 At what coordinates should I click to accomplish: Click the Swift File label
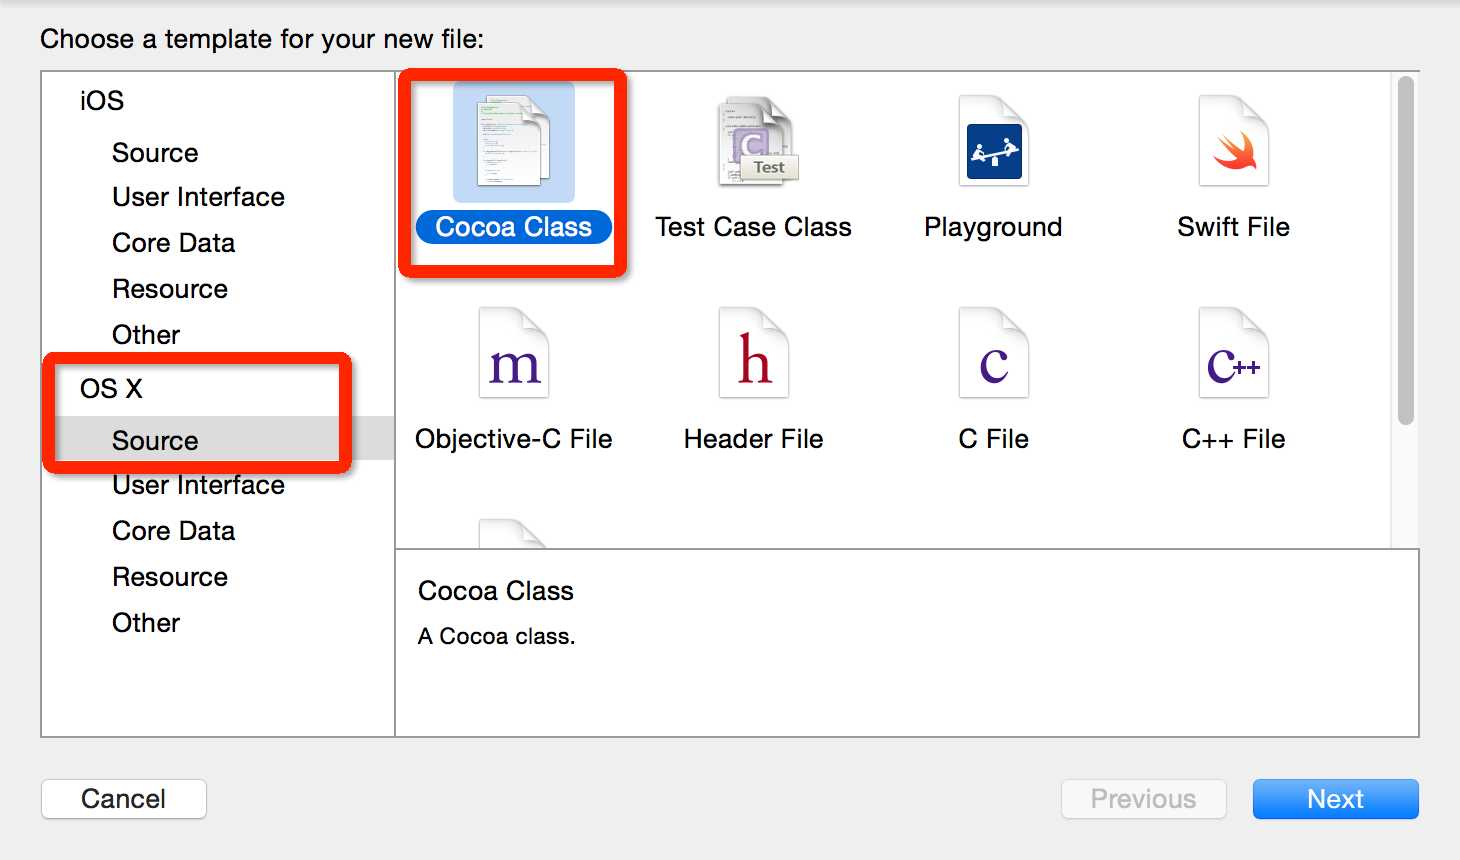click(1234, 227)
